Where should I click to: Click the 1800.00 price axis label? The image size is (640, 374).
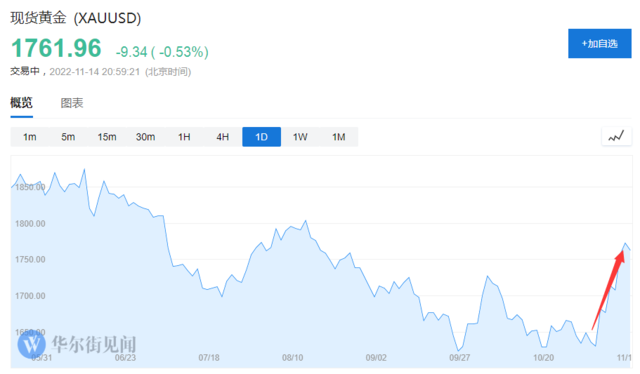coord(30,223)
